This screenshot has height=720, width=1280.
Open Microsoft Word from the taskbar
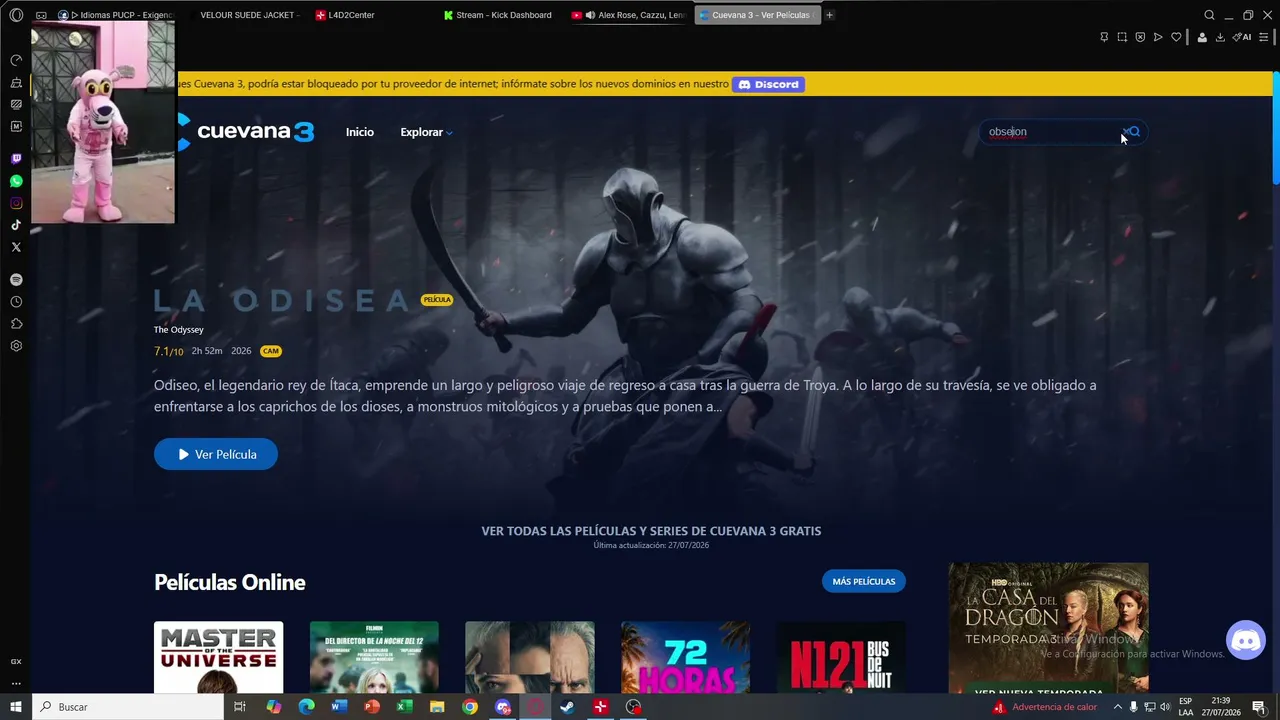tap(339, 707)
